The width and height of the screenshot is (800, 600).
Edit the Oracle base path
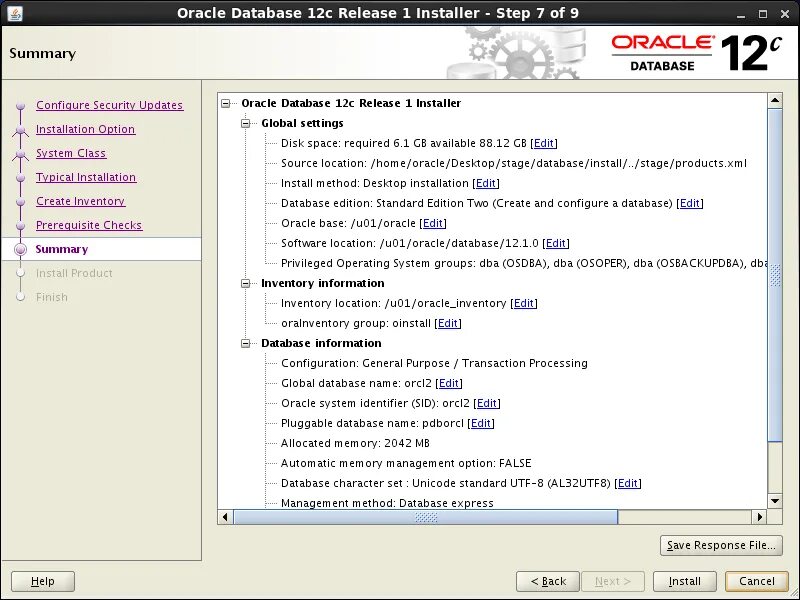click(433, 223)
